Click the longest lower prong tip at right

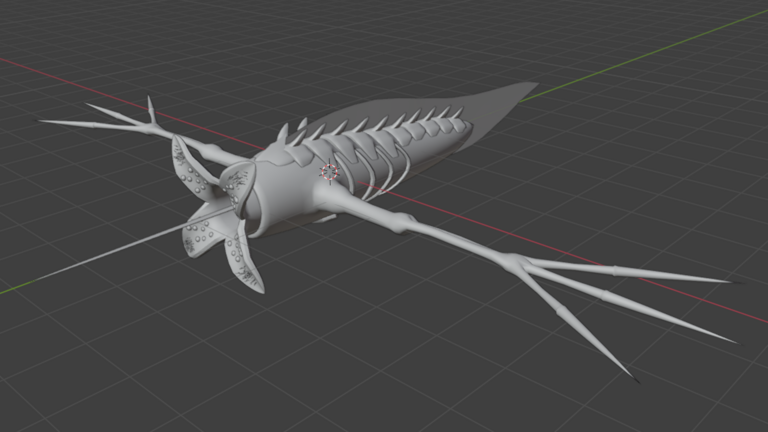pyautogui.click(x=628, y=373)
